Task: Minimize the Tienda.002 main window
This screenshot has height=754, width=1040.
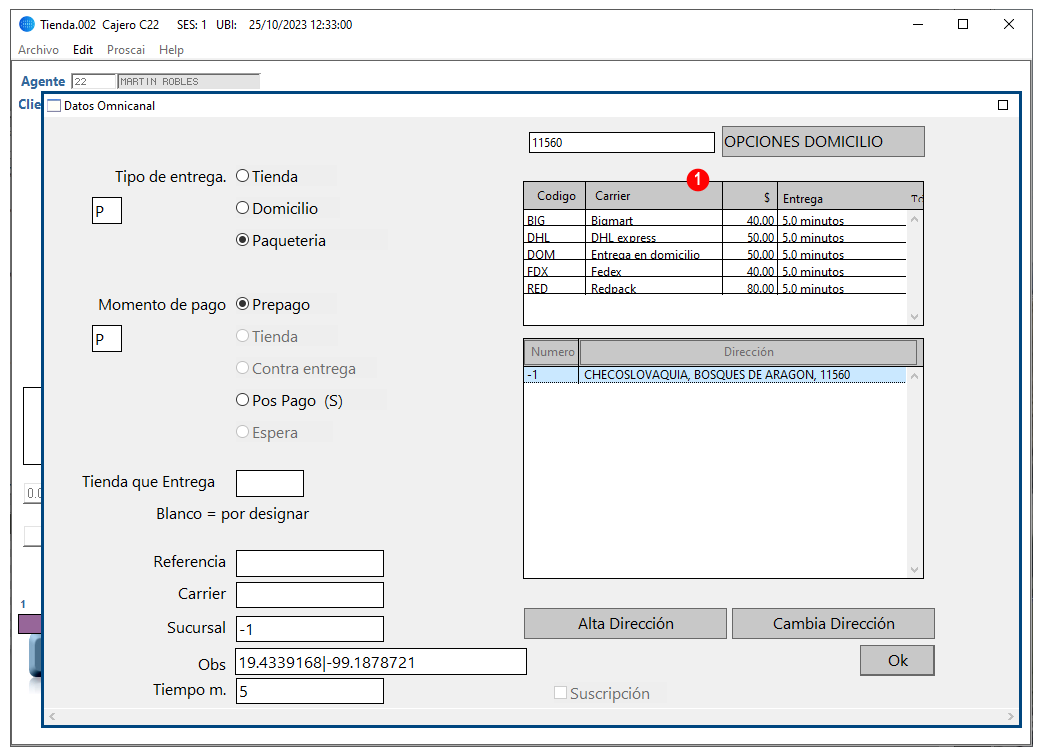Action: tap(918, 25)
